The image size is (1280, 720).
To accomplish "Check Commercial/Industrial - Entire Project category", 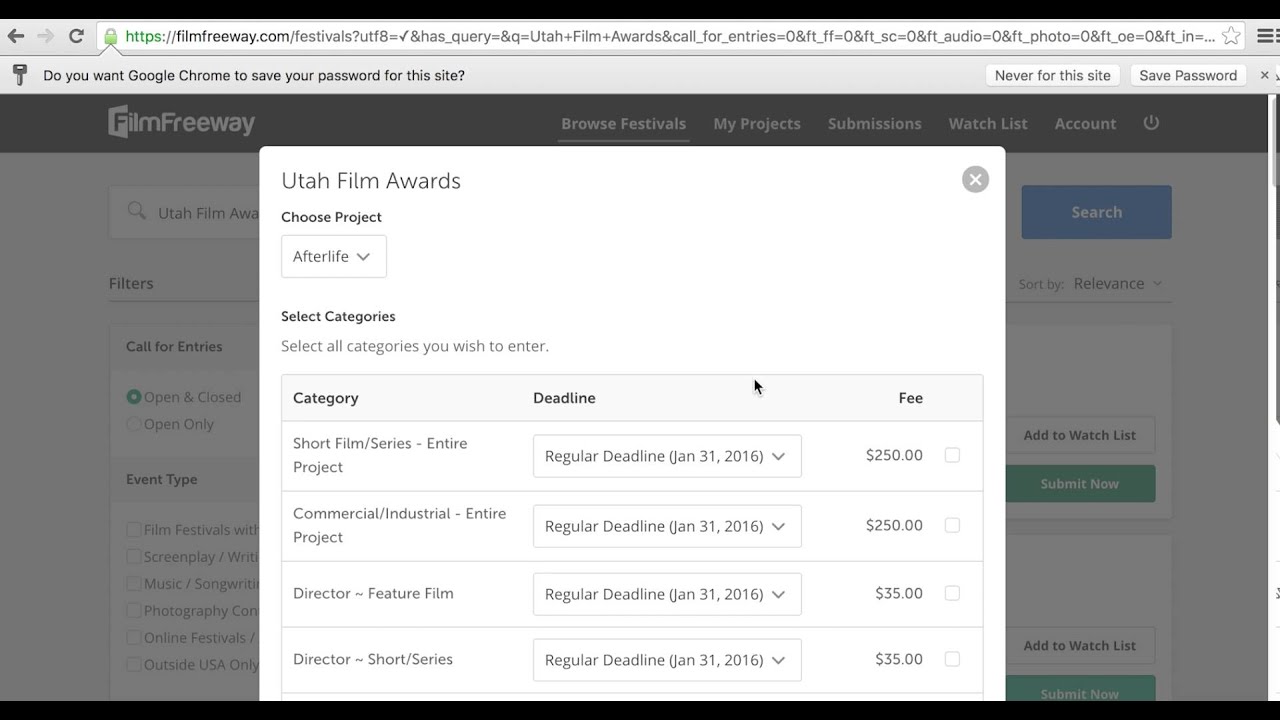I will 952,525.
